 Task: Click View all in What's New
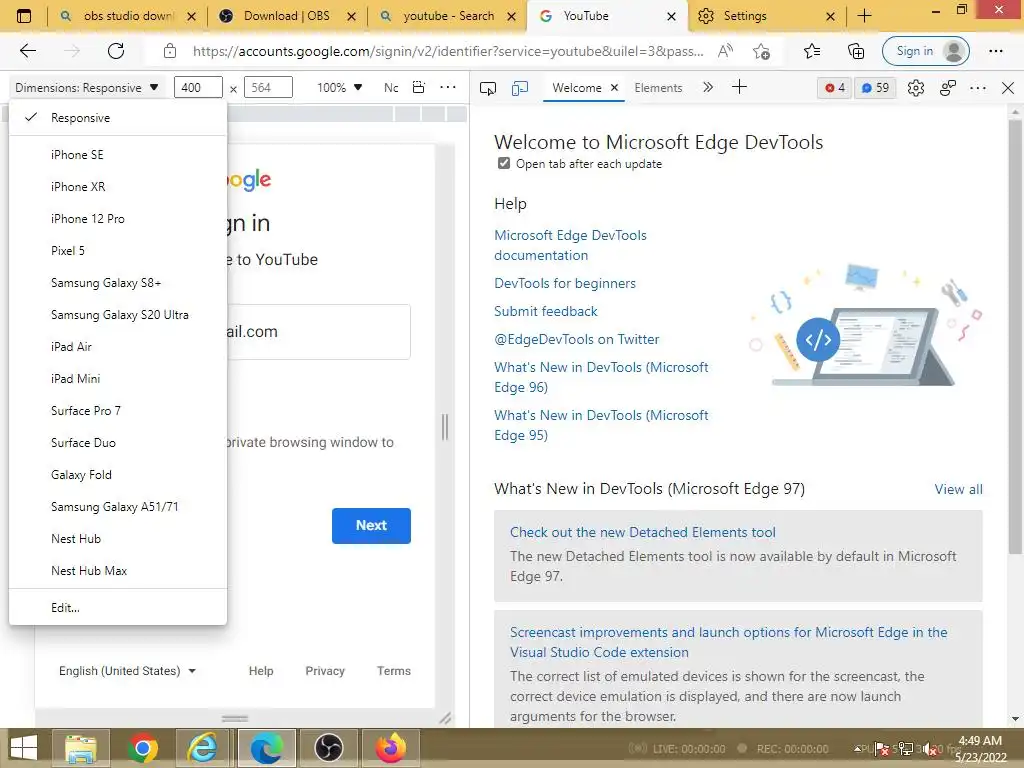click(x=958, y=489)
